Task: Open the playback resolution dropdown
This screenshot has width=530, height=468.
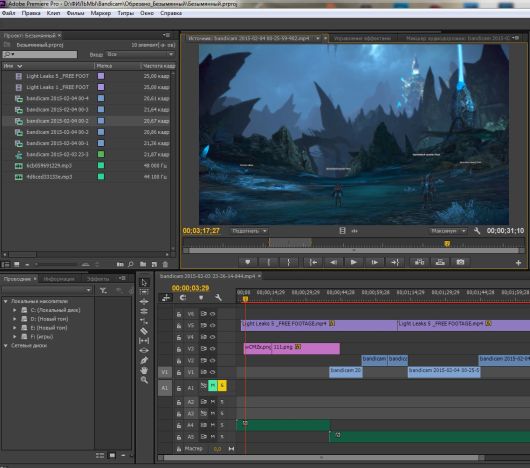Action: [x=448, y=231]
